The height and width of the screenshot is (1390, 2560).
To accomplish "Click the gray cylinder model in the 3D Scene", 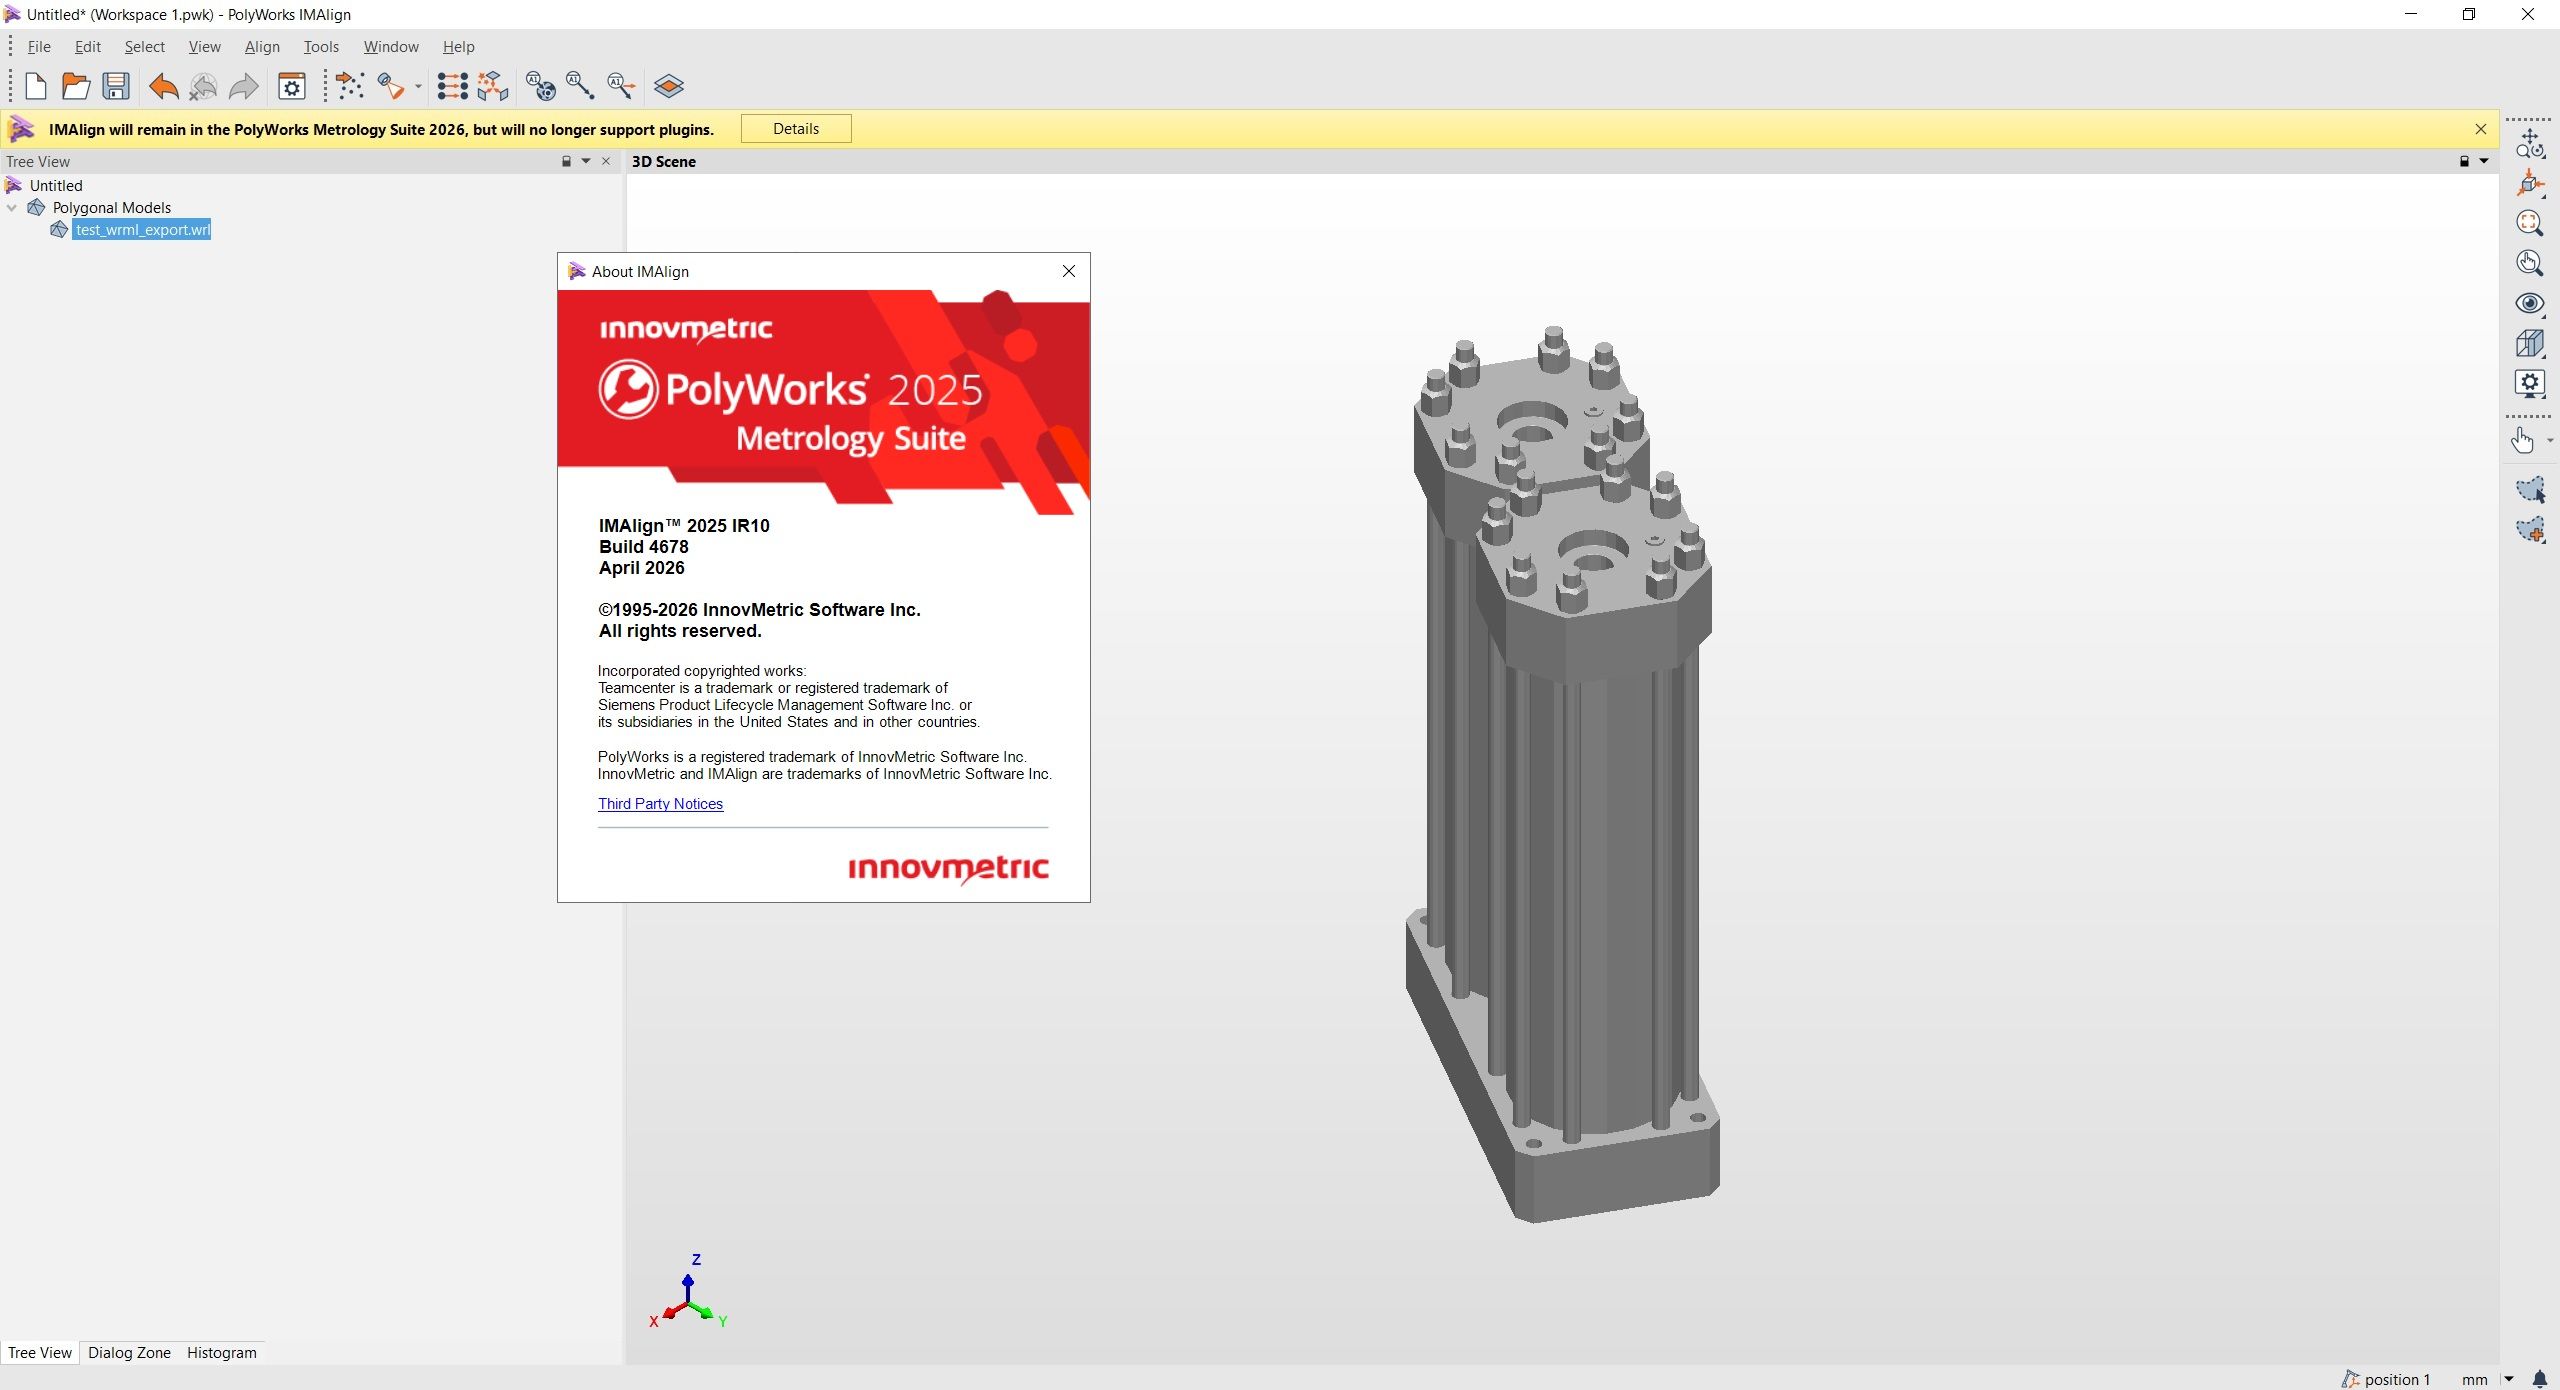I will (x=1565, y=774).
